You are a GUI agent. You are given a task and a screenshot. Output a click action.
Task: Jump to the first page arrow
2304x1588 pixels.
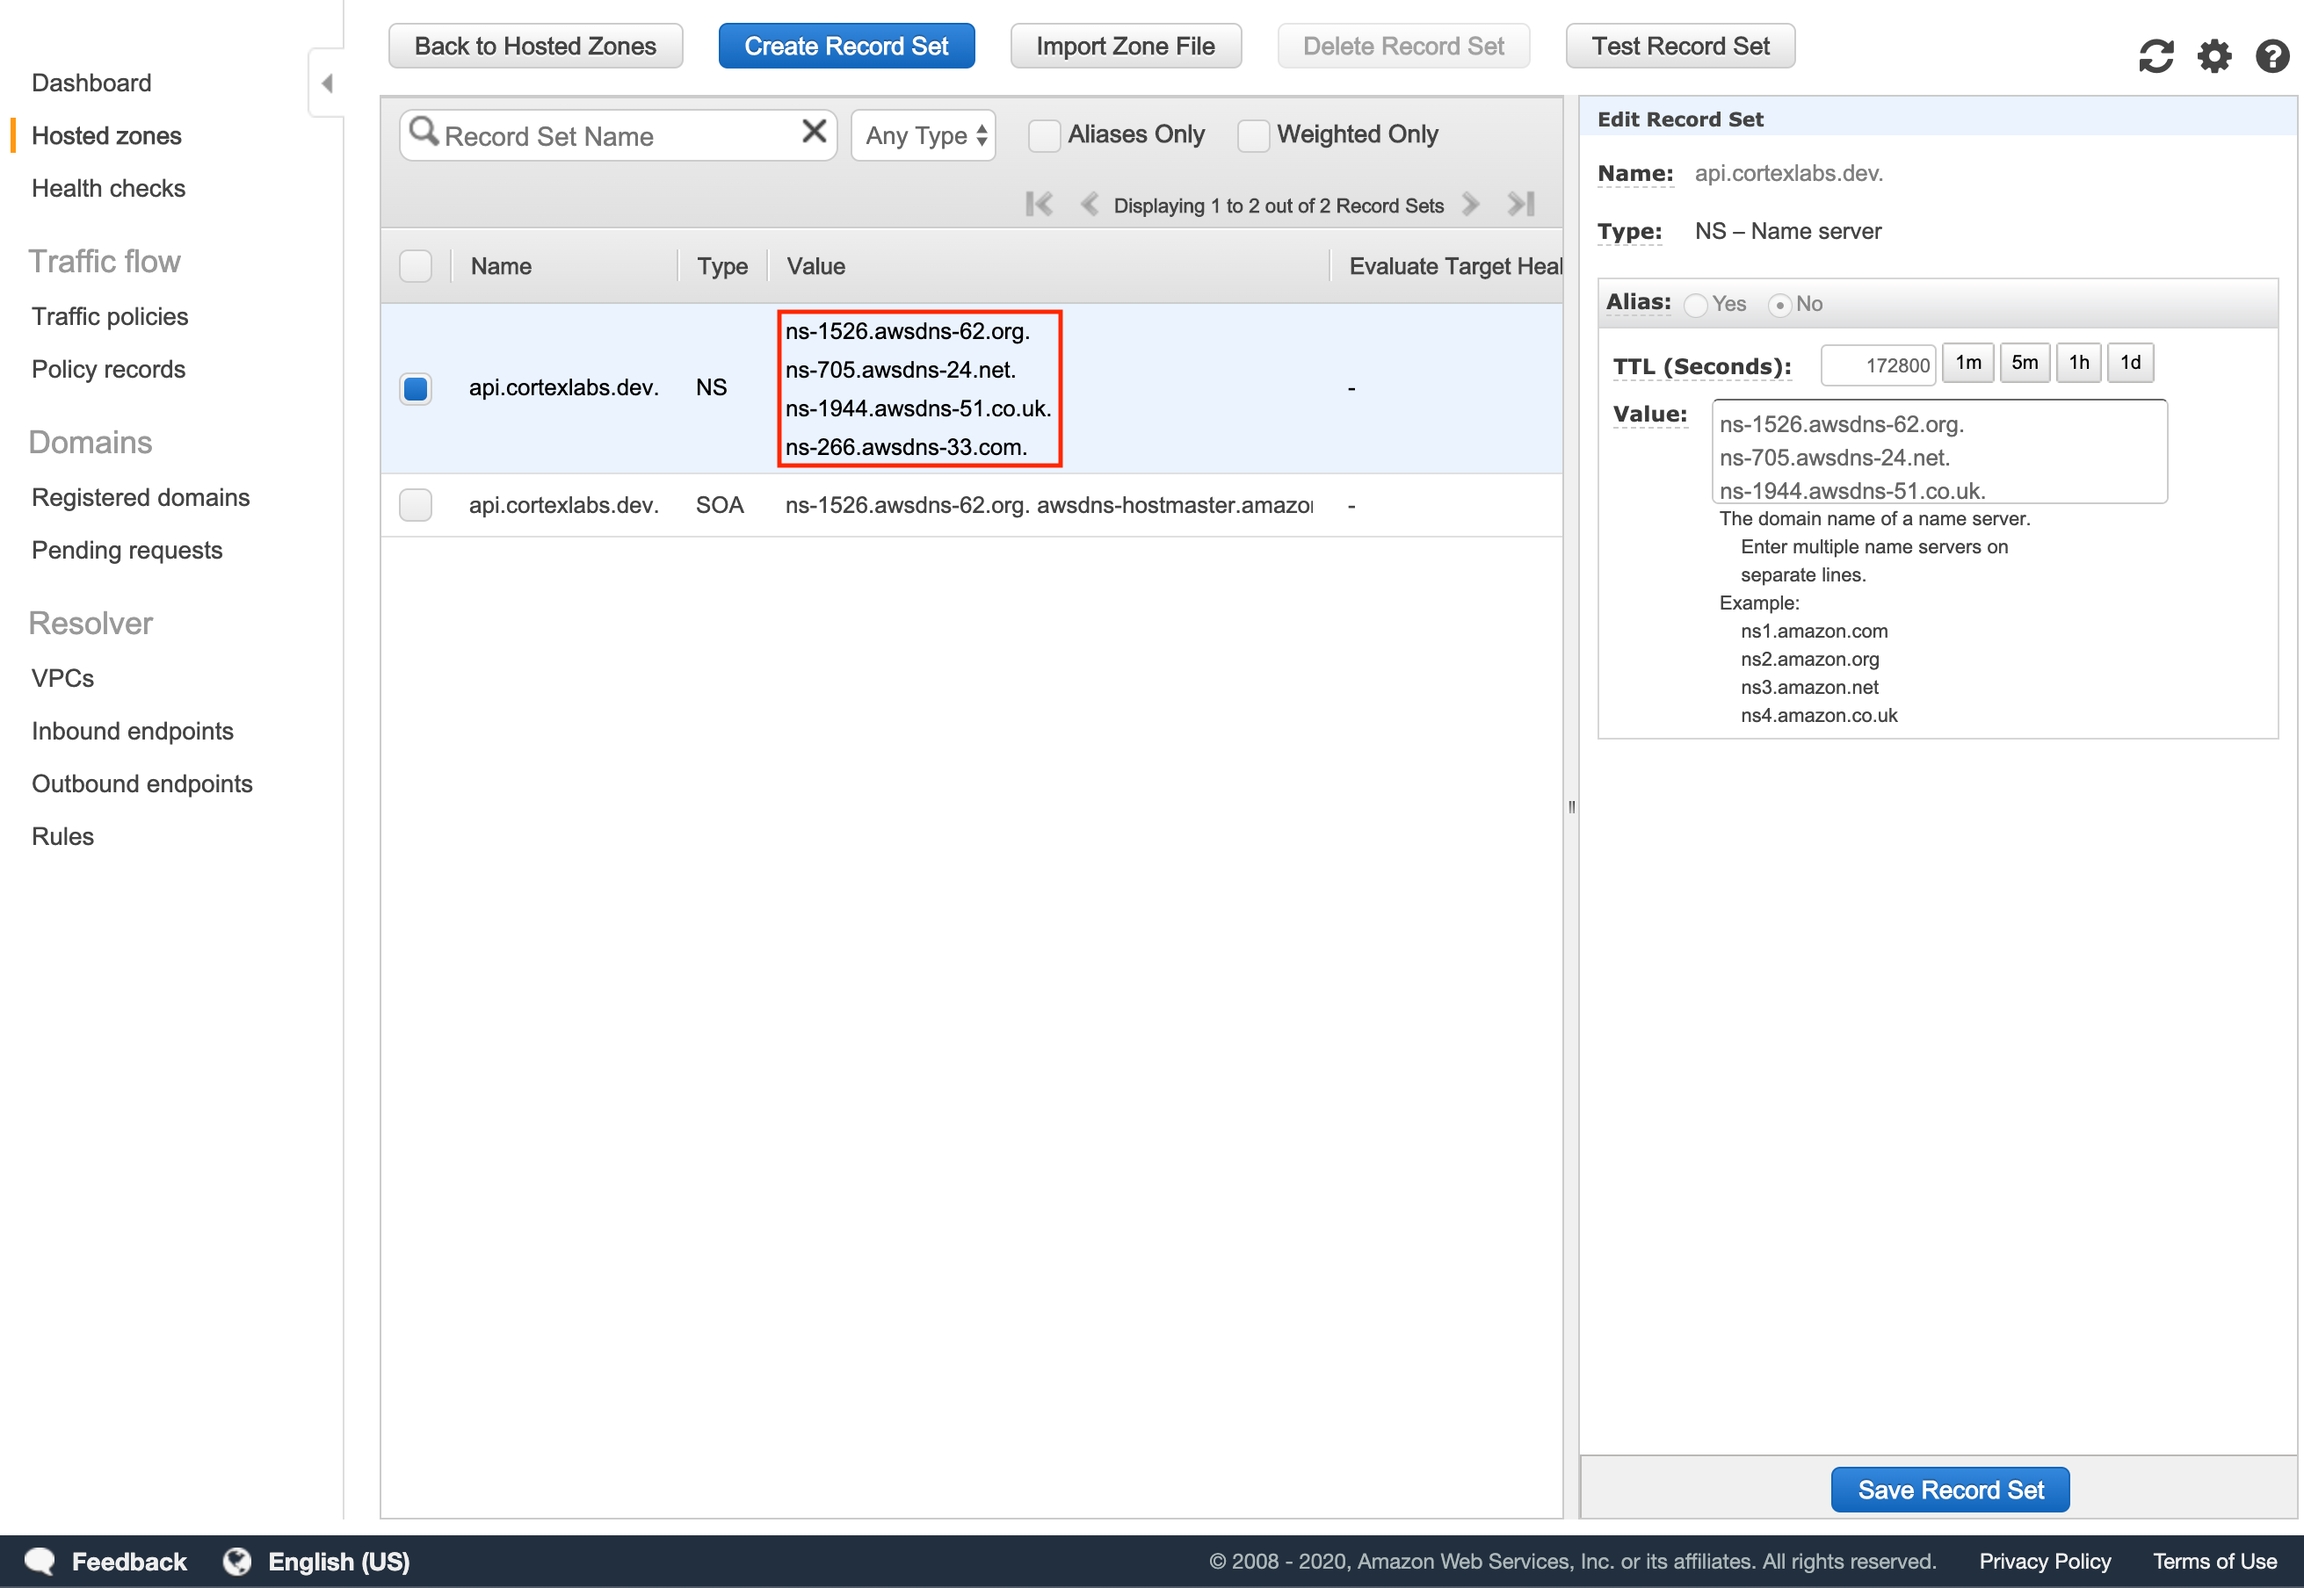(1039, 204)
